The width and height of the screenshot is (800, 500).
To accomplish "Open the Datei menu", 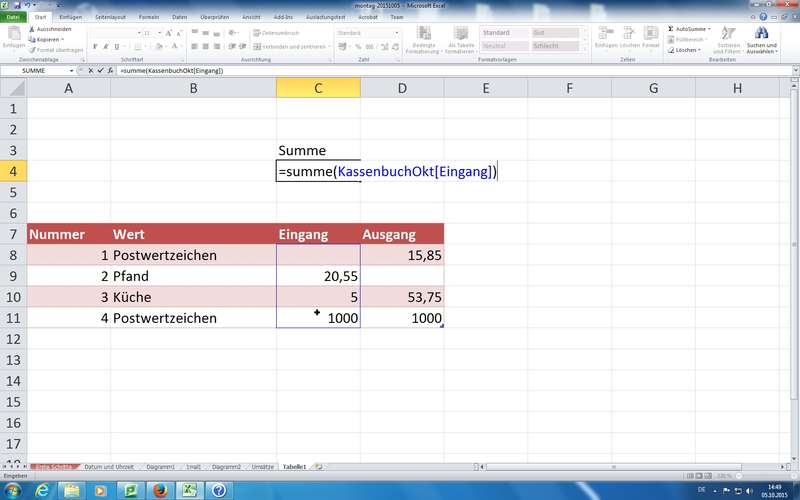I will (14, 17).
